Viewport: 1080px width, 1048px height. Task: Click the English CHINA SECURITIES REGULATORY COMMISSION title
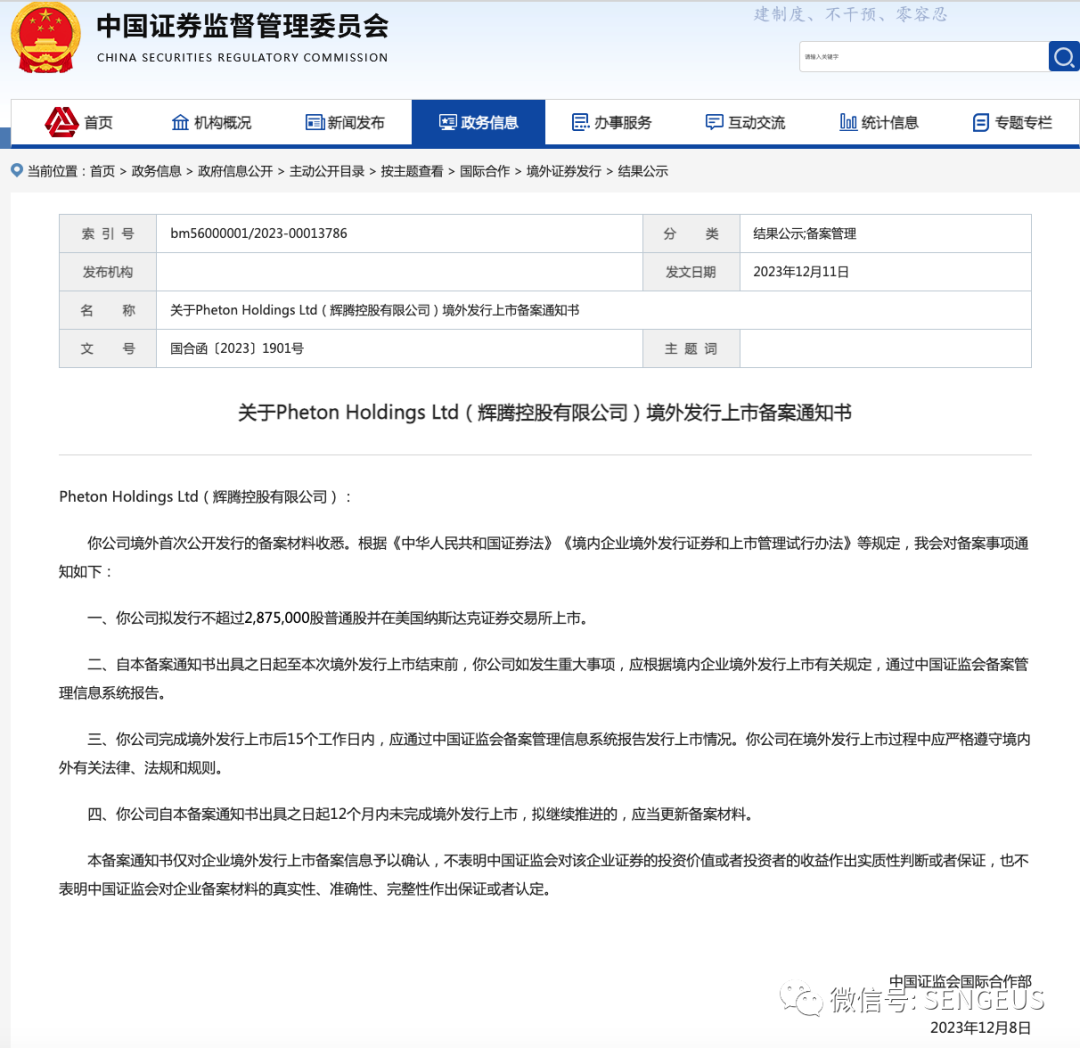click(242, 58)
